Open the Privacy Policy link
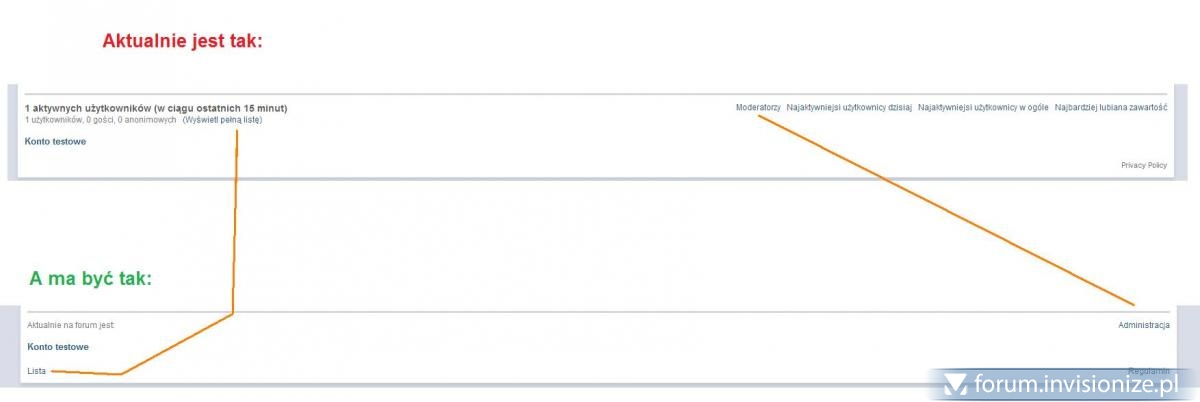The height and width of the screenshot is (402, 1200). [1143, 165]
